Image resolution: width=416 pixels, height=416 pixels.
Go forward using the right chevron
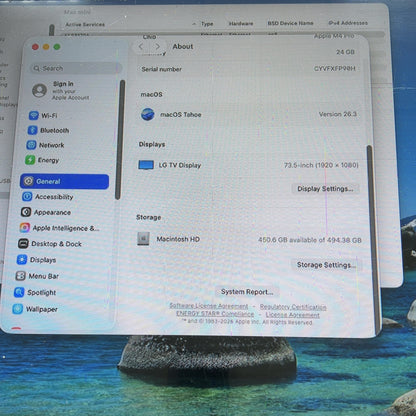pos(157,47)
